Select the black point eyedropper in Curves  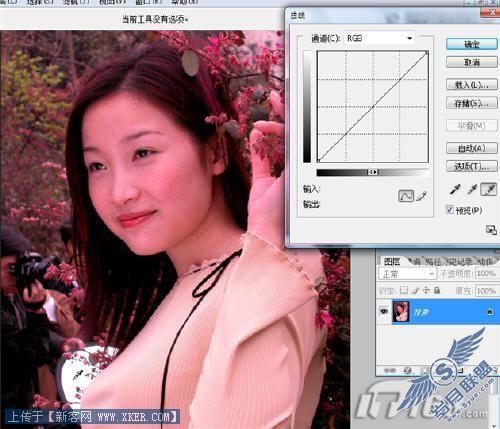click(455, 190)
